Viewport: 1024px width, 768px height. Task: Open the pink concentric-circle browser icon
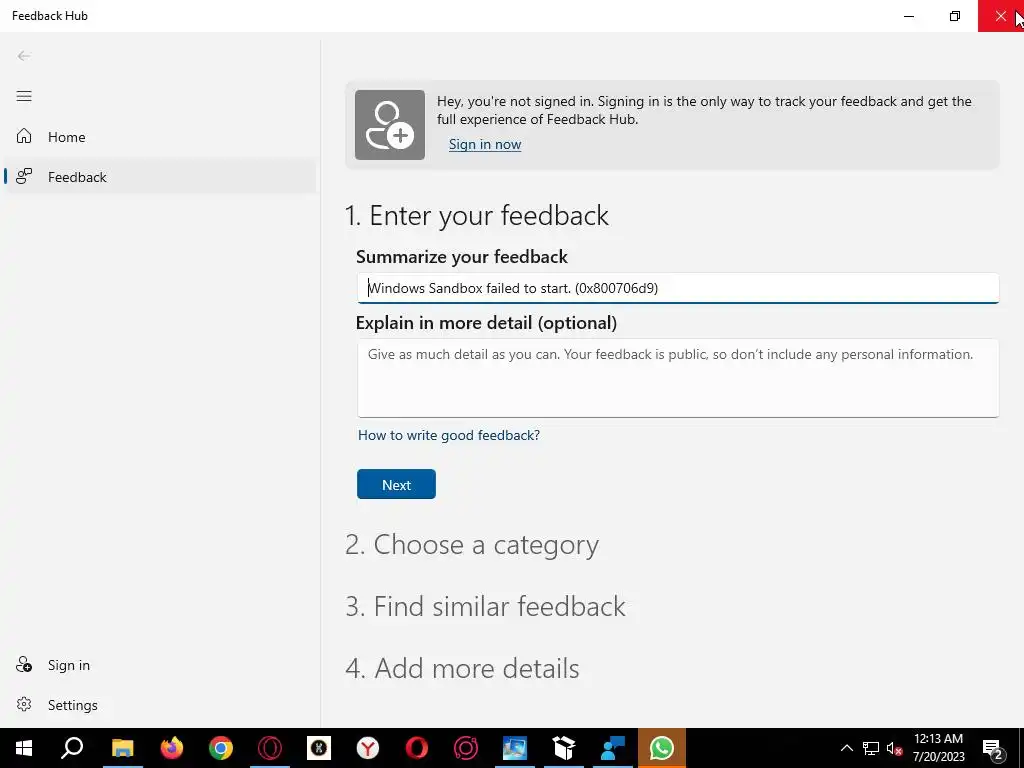466,748
